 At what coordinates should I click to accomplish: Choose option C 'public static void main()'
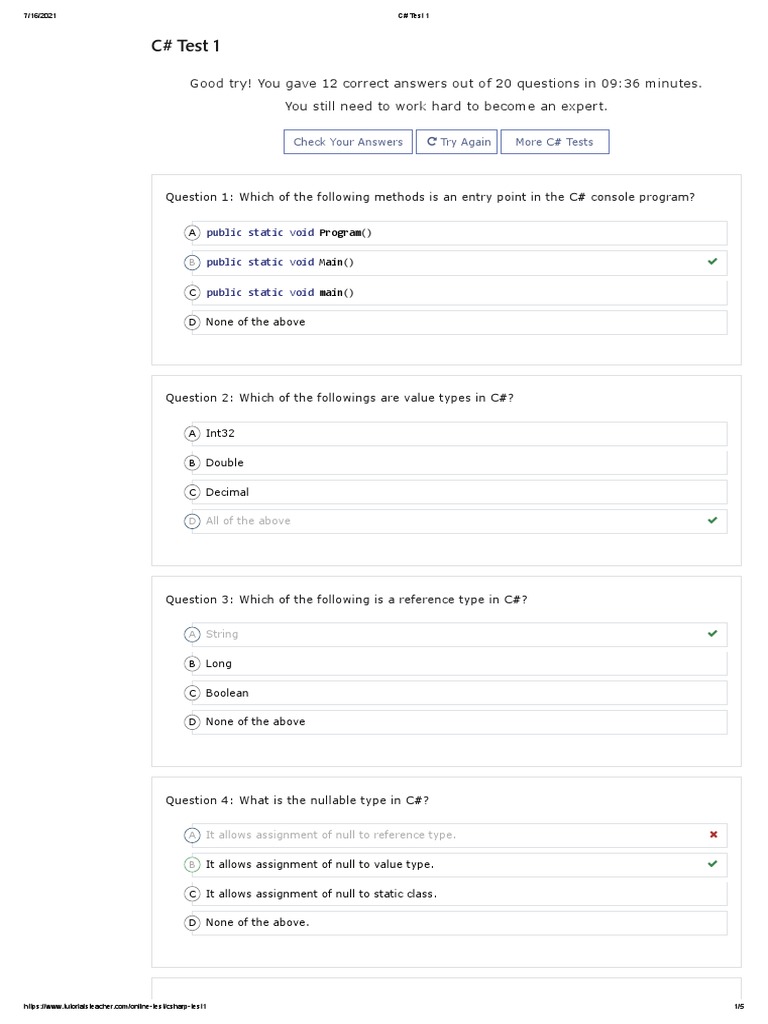[x=280, y=293]
